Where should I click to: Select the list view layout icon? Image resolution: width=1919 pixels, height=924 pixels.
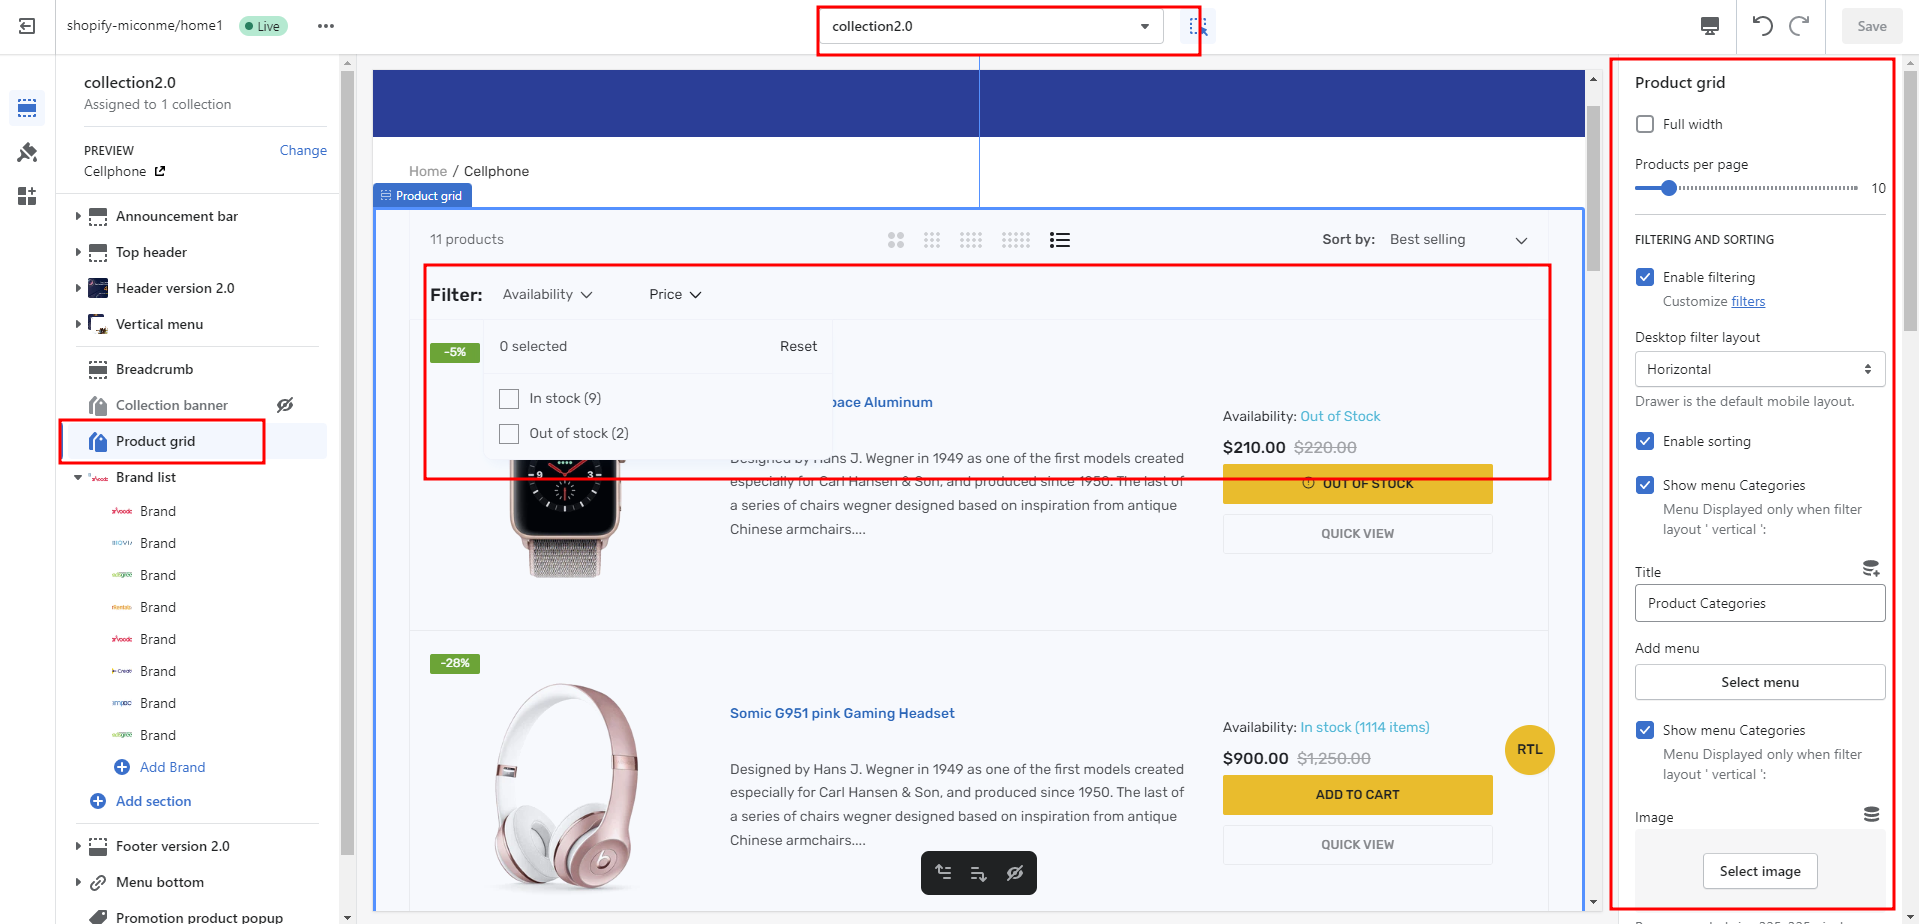coord(1060,240)
